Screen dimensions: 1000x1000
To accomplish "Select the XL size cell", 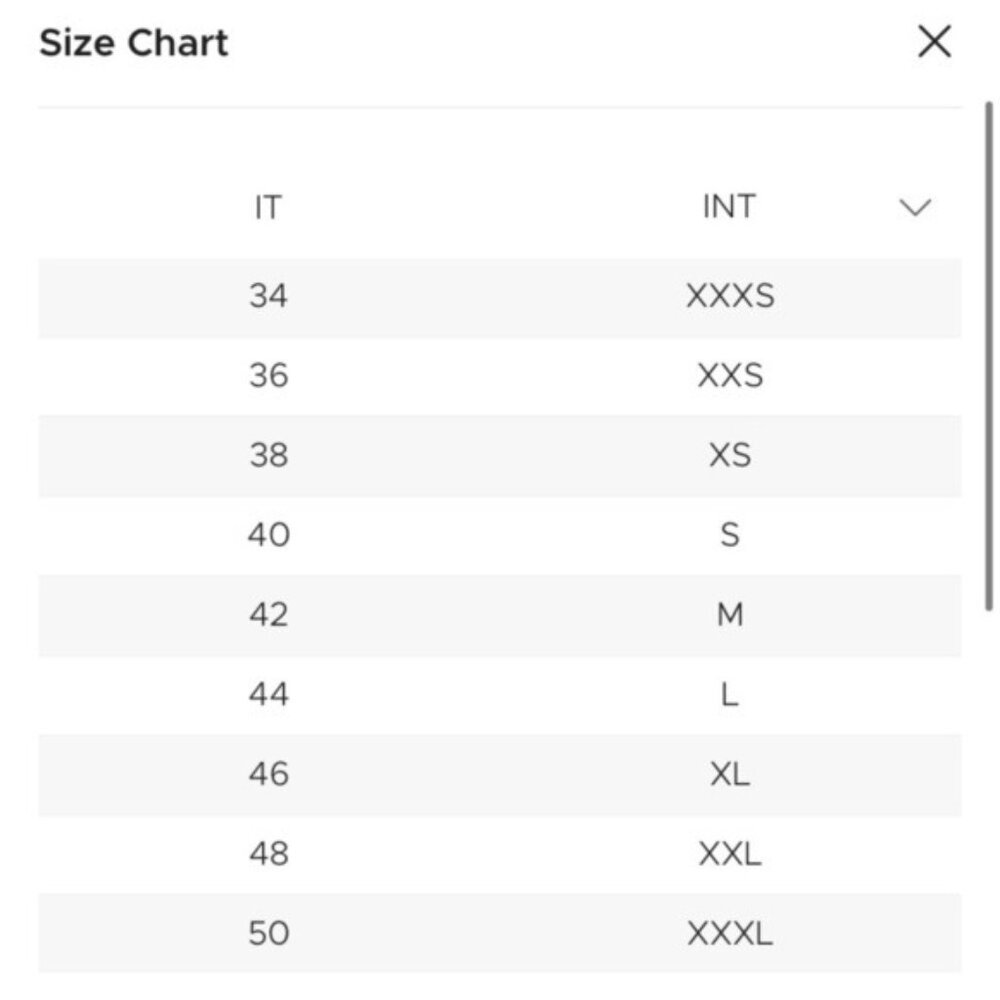I will pyautogui.click(x=730, y=774).
